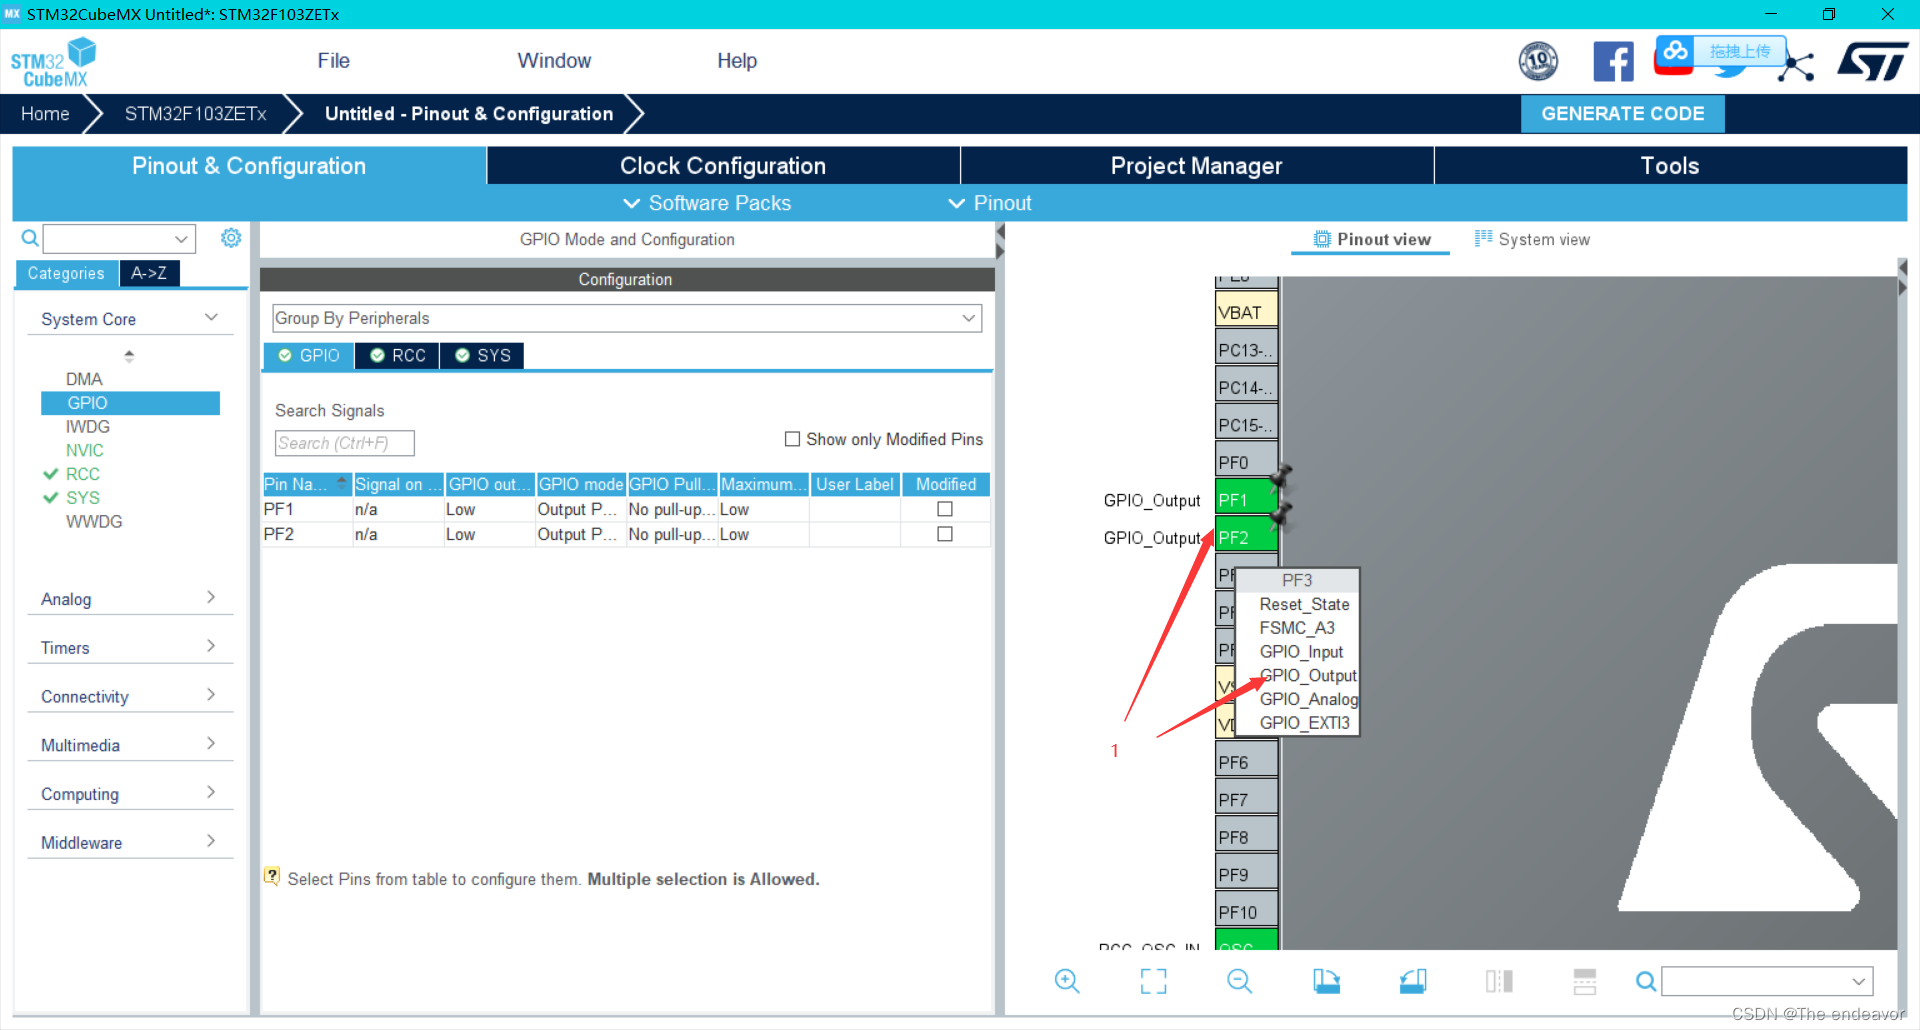Viewport: 1920px width, 1030px height.
Task: Switch to the Clock Configuration tab
Action: (x=722, y=166)
